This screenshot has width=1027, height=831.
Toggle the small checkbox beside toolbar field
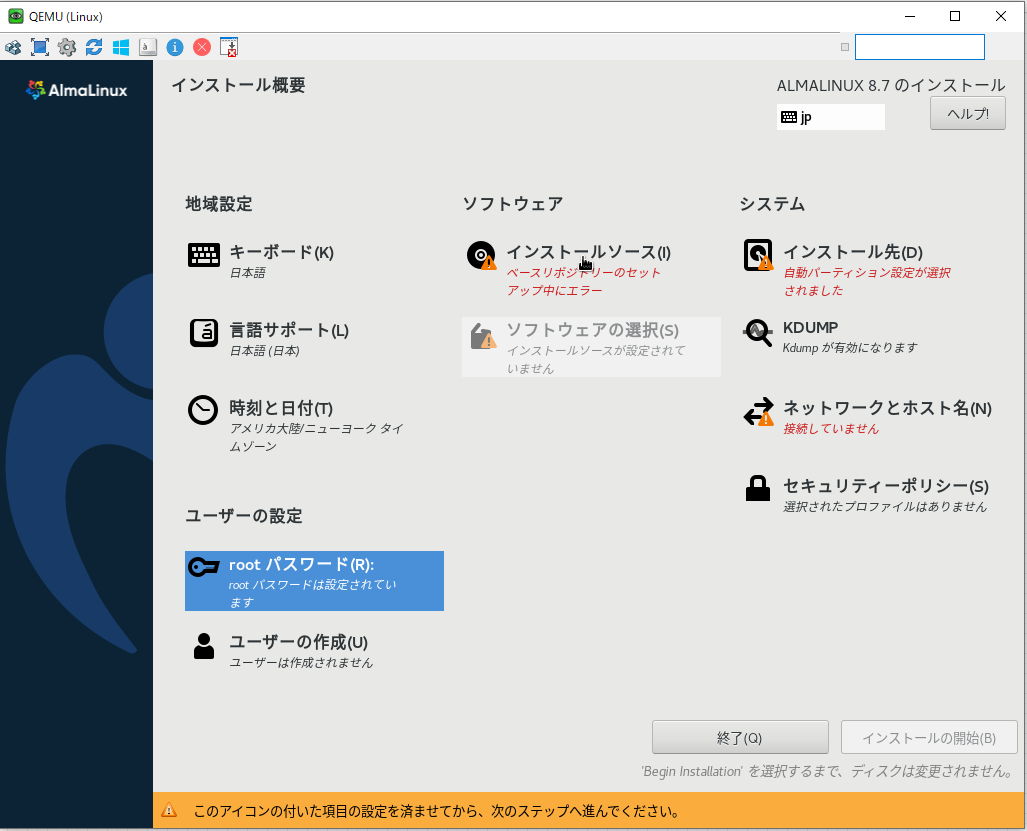(x=845, y=47)
